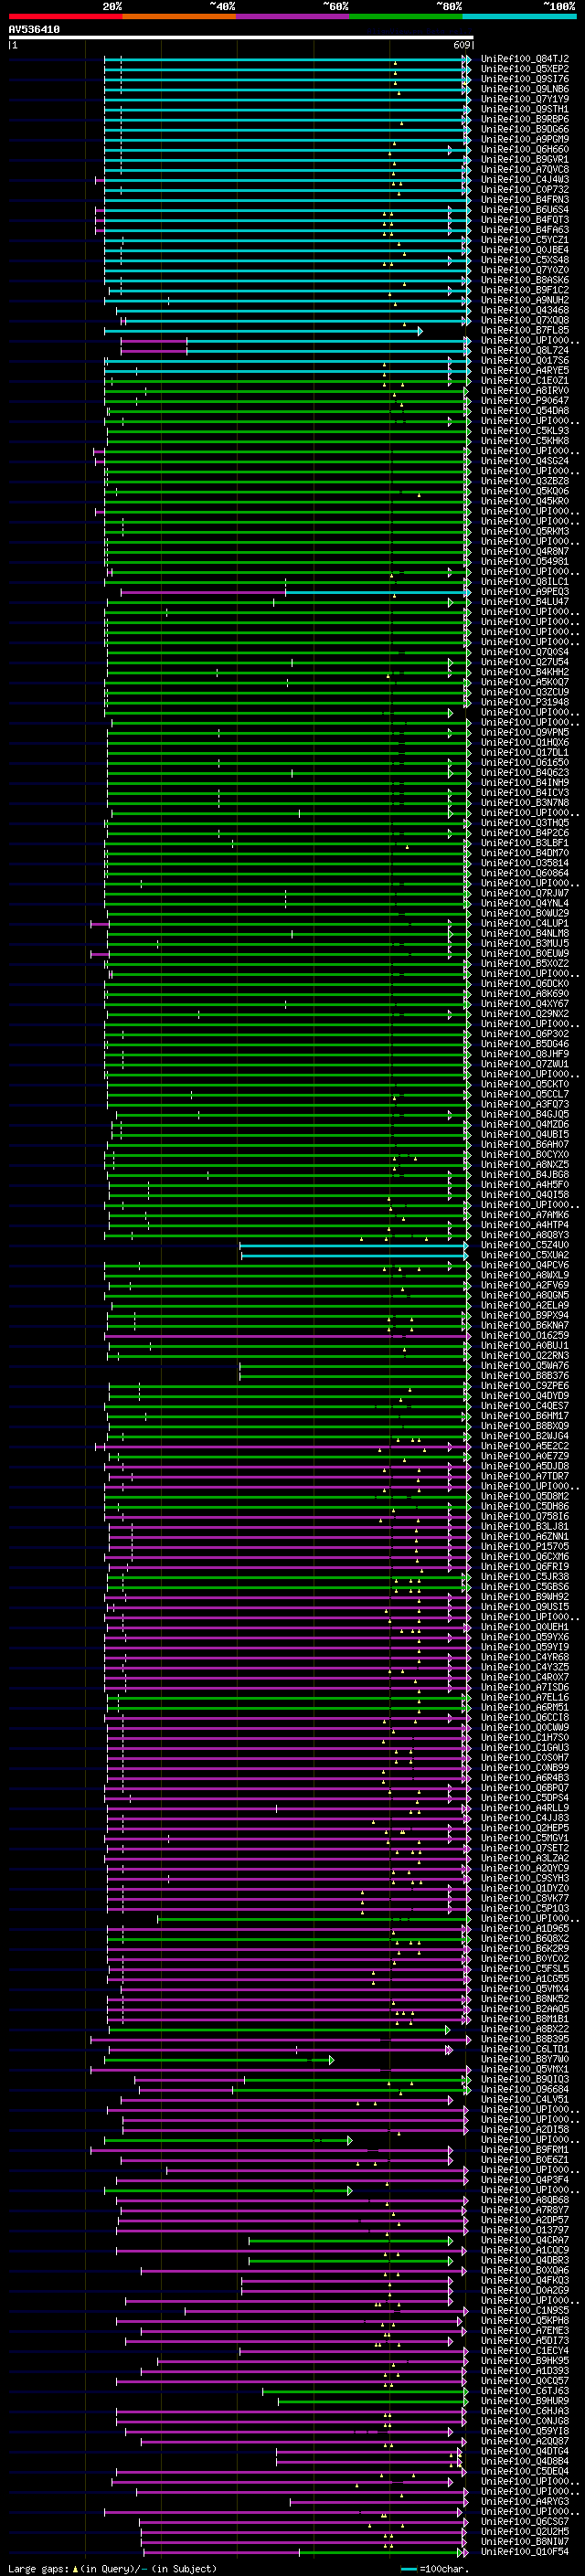Select the UniRef100_O54981 entry
The image size is (585, 2576).
tap(525, 561)
